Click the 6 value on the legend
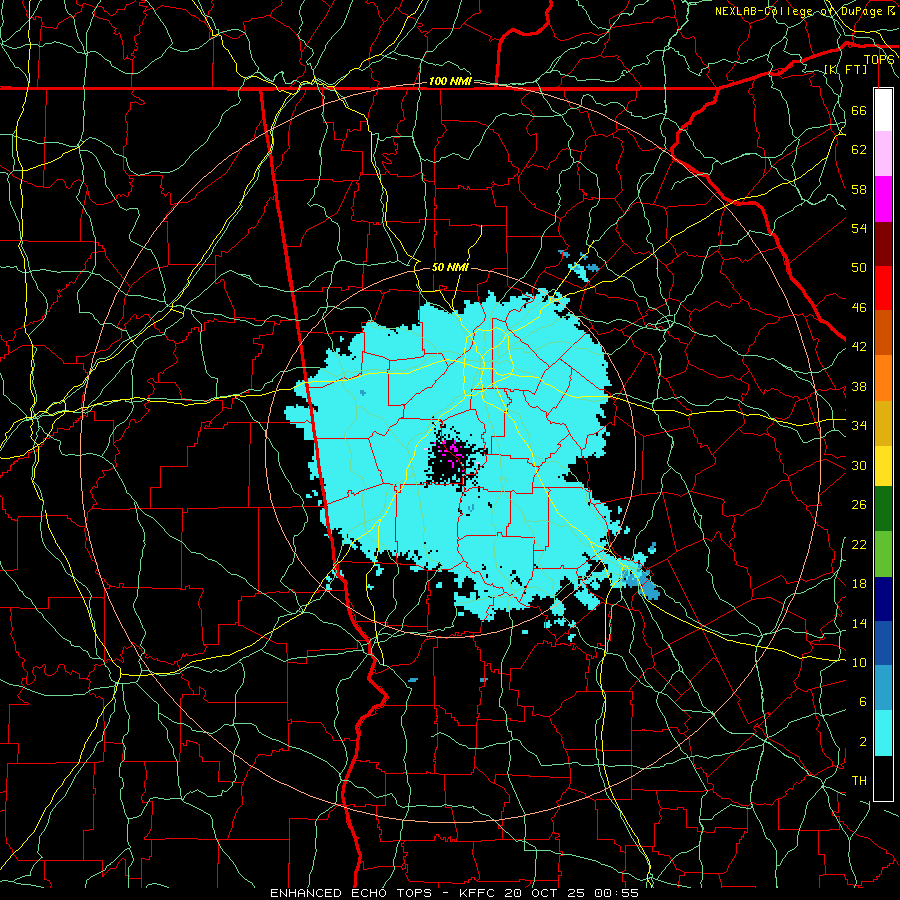900x900 pixels. click(x=862, y=701)
